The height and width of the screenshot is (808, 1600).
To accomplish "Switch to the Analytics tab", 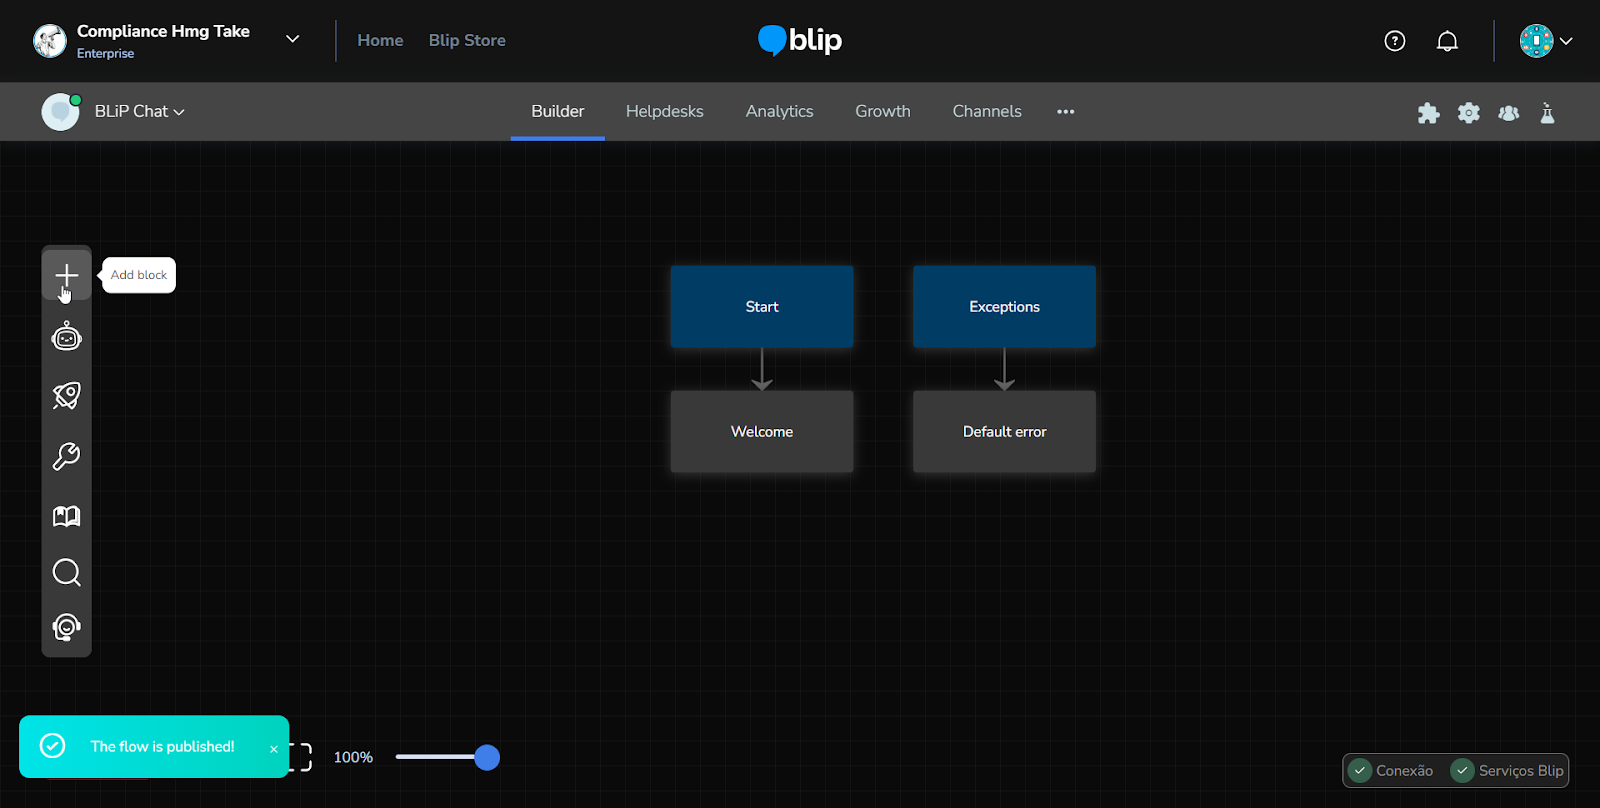I will point(779,112).
